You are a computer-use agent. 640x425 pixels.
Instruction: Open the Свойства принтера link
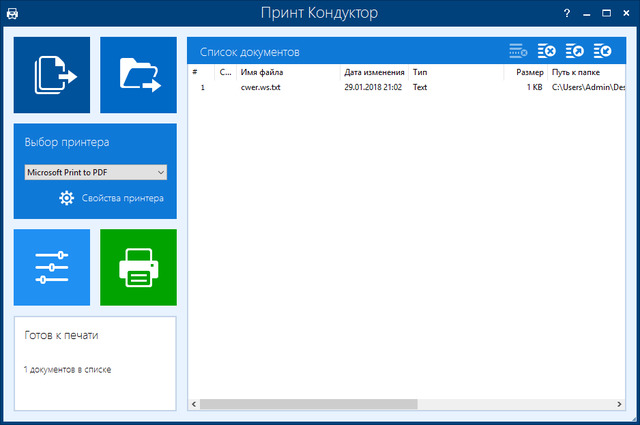(122, 198)
